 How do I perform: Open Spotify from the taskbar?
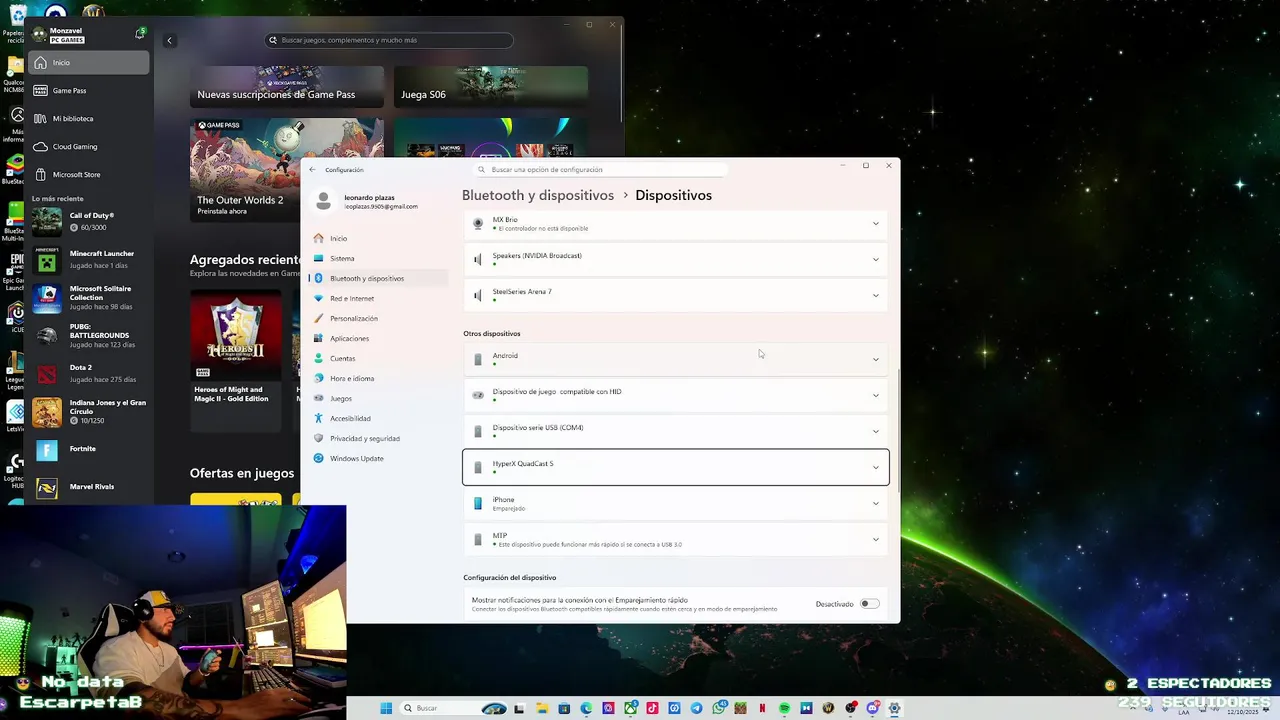click(x=784, y=708)
